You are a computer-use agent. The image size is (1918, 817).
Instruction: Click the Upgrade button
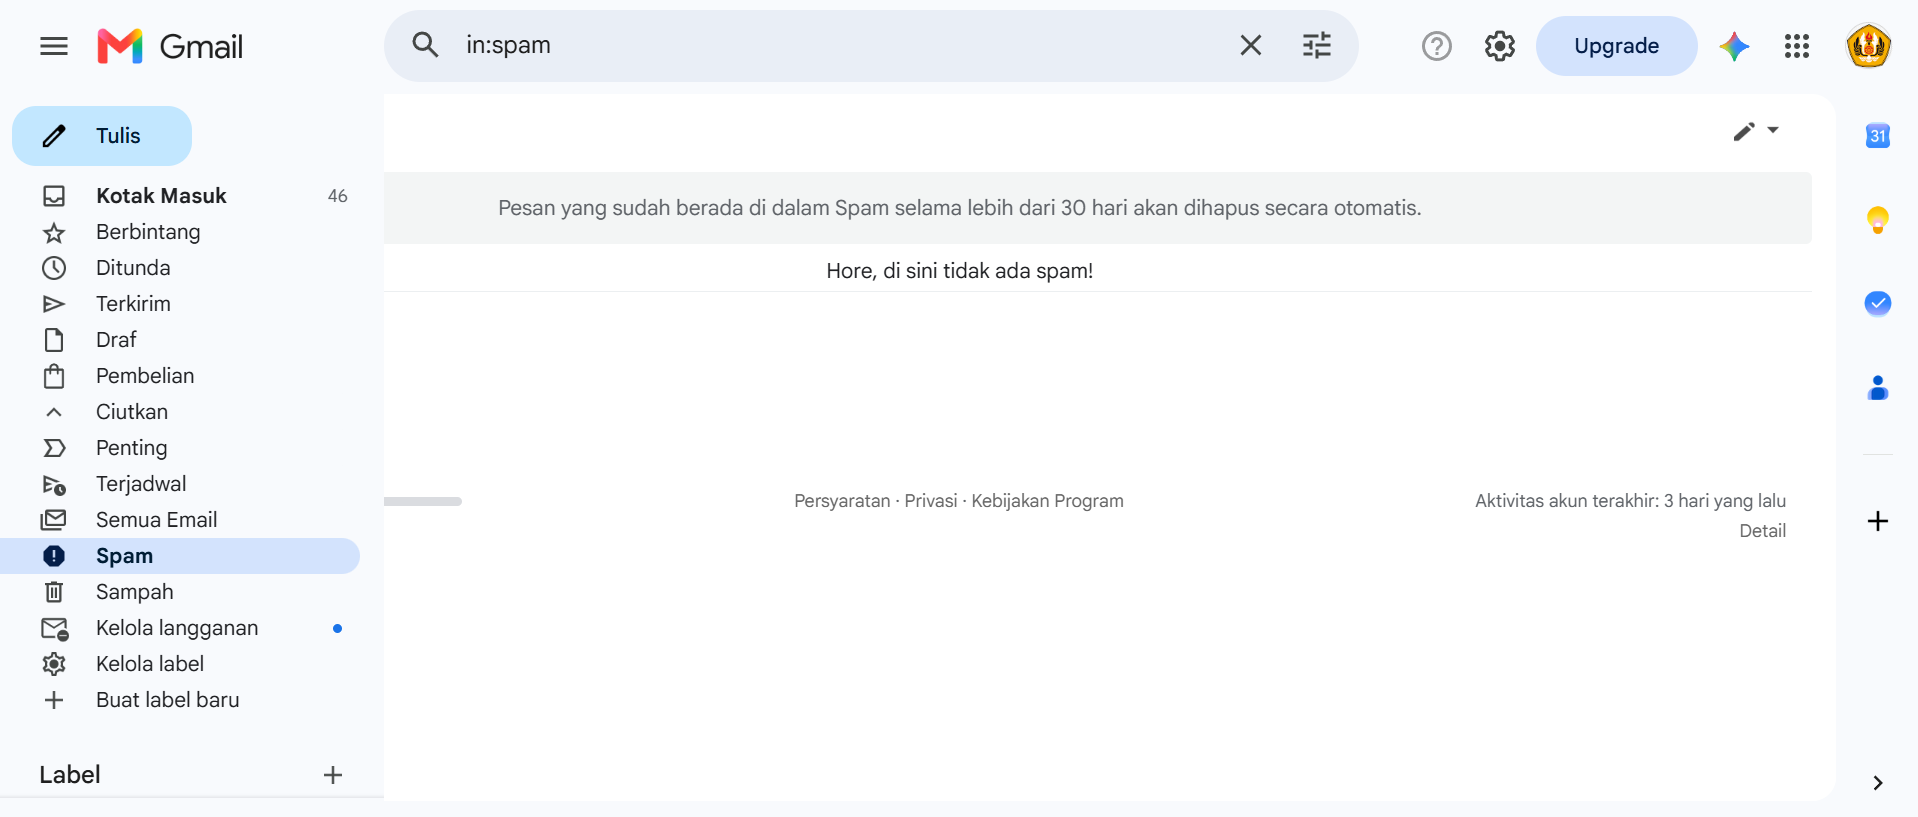(1616, 46)
